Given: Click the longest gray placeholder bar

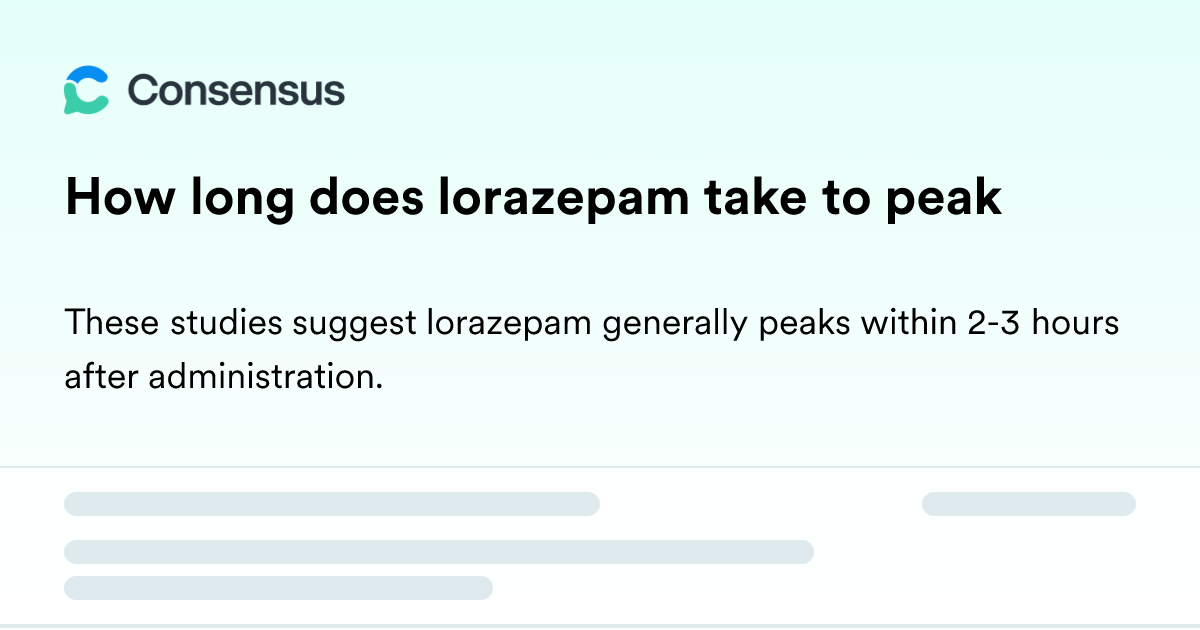Looking at the screenshot, I should (x=439, y=552).
